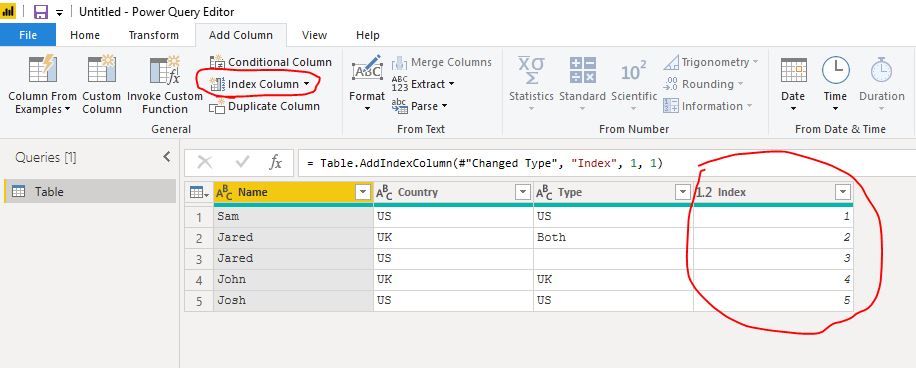Select Index value 5 cell
This screenshot has height=368, width=916.
pyautogui.click(x=773, y=301)
